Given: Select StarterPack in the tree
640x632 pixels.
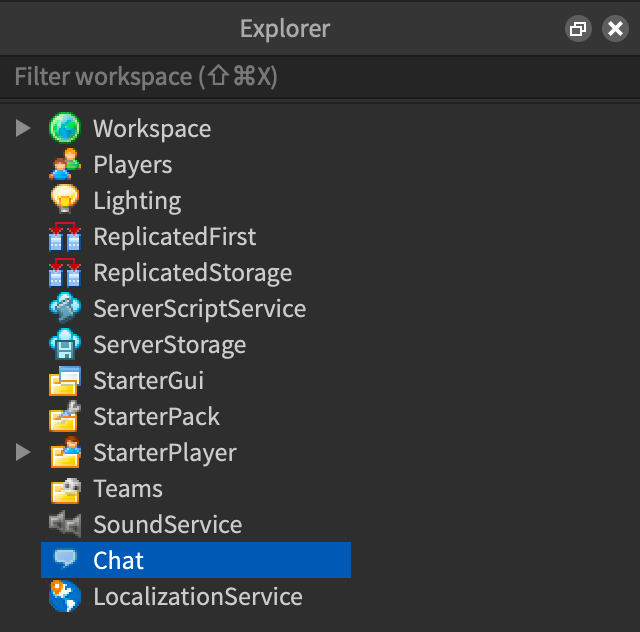Looking at the screenshot, I should coord(156,417).
